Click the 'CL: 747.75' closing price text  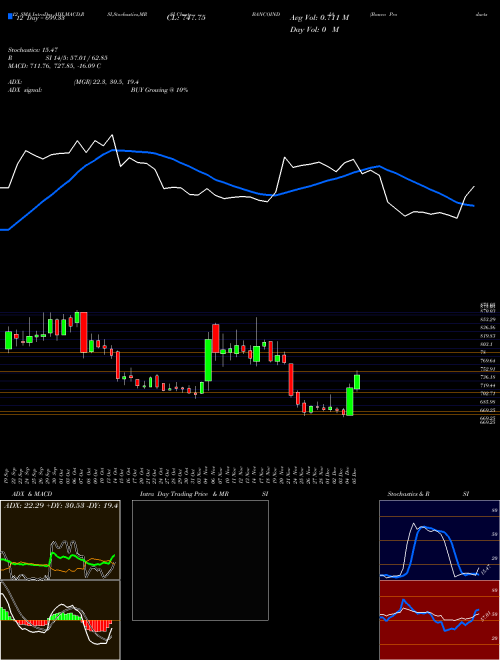(x=188, y=18)
